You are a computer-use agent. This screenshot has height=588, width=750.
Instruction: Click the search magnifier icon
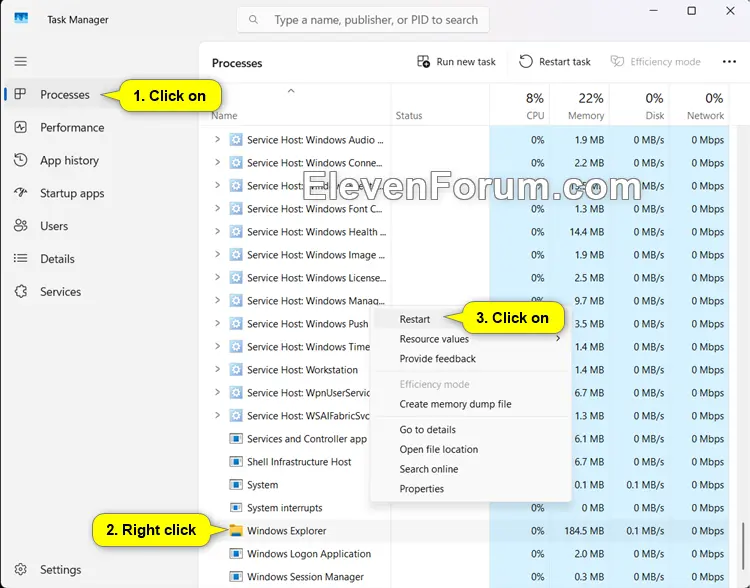pos(254,20)
